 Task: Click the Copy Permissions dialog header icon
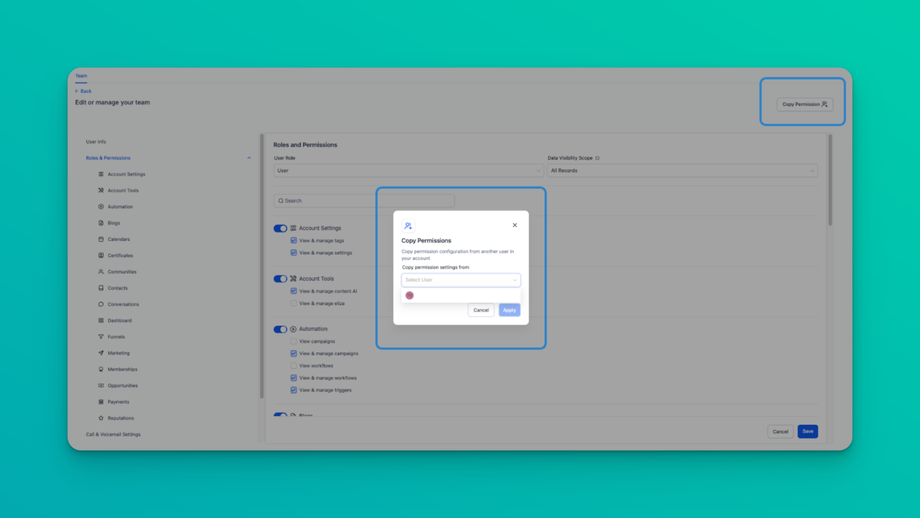click(x=408, y=226)
